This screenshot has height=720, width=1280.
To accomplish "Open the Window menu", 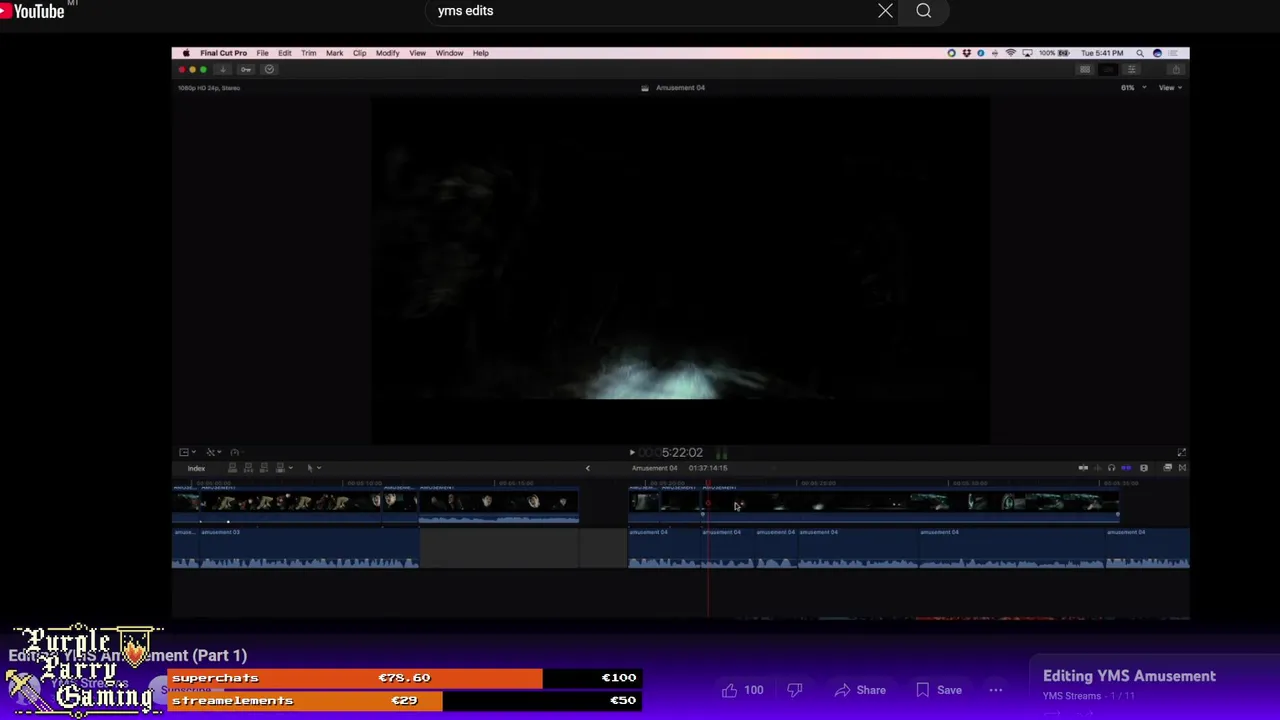I will pos(449,53).
